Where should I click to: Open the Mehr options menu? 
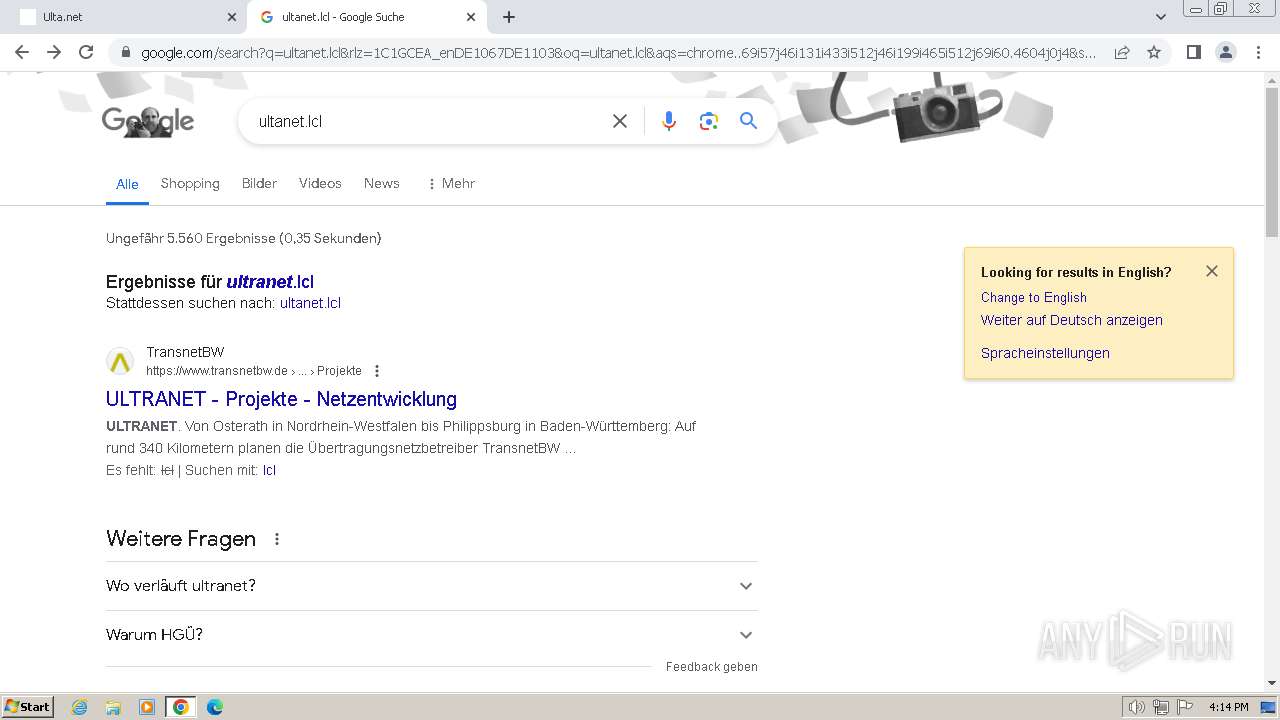[x=450, y=183]
